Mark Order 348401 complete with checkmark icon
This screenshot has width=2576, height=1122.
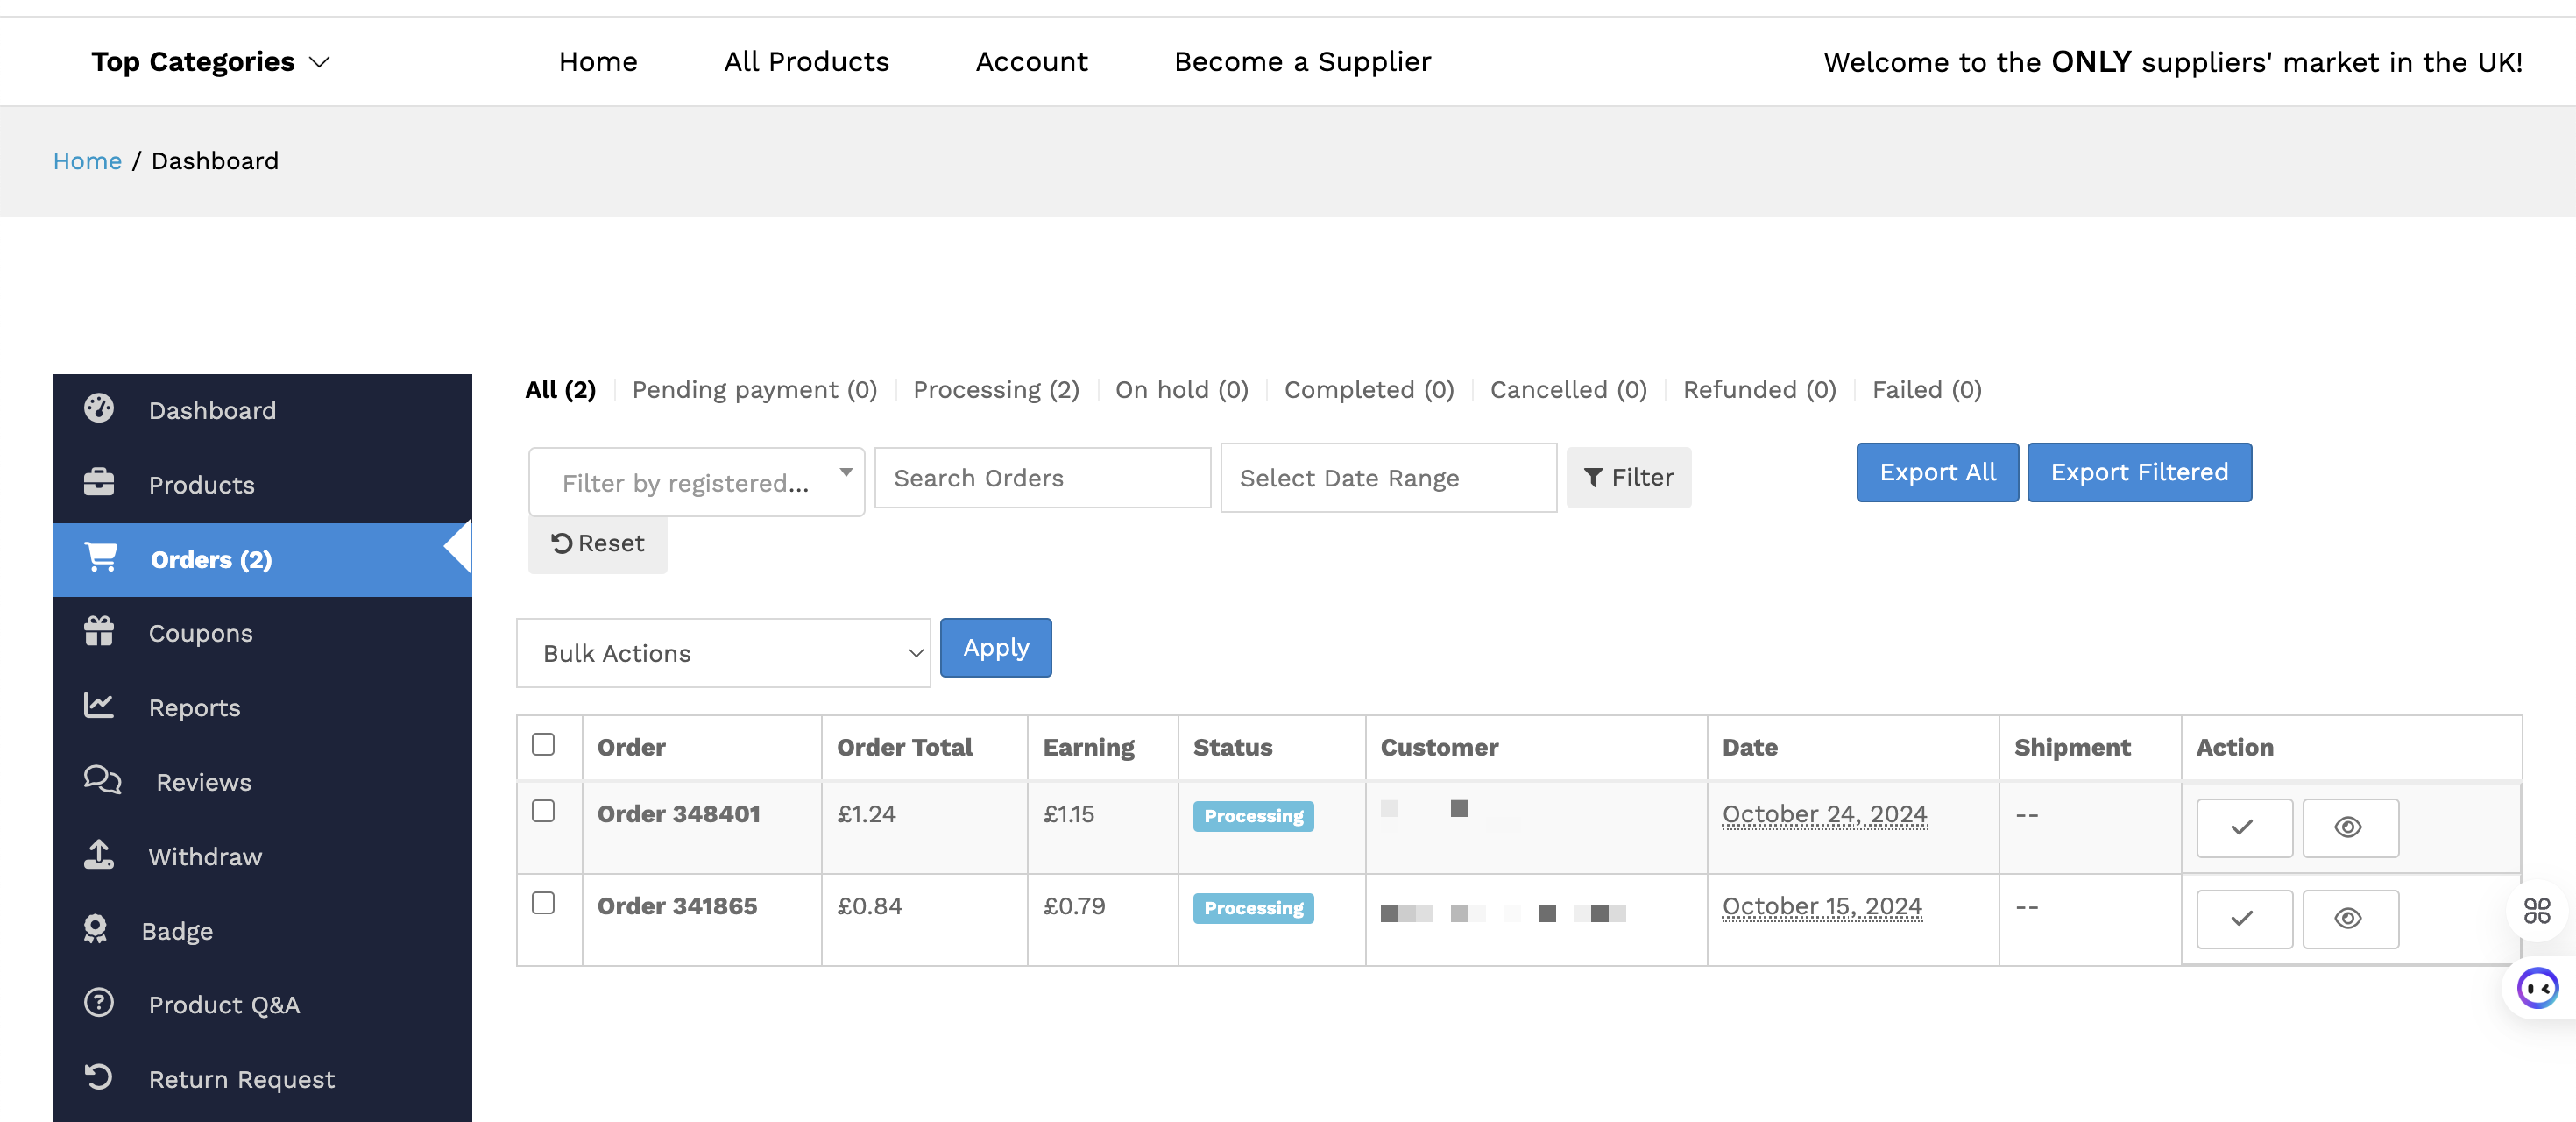[x=2243, y=828]
